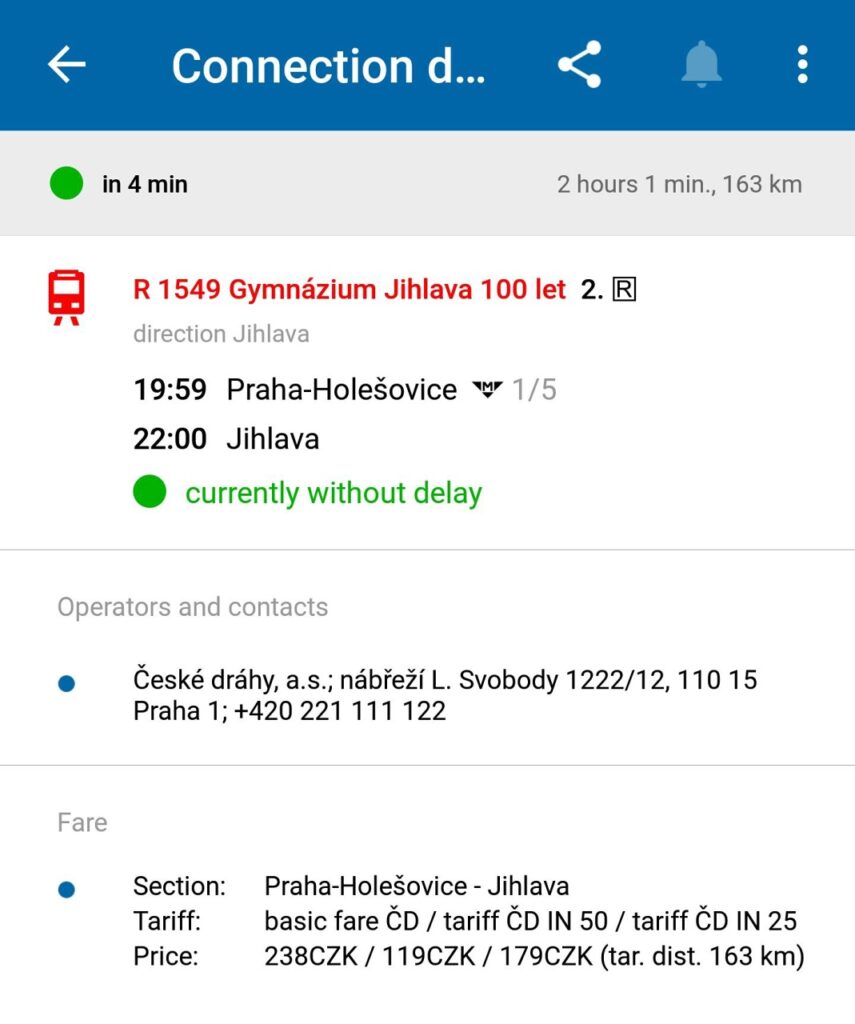Tap the reservation R symbol
The height and width of the screenshot is (1024, 855).
pyautogui.click(x=624, y=290)
